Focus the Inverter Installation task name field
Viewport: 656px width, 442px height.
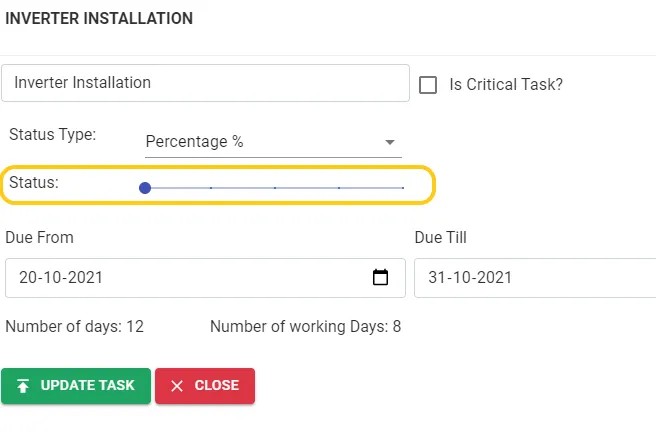[x=205, y=83]
